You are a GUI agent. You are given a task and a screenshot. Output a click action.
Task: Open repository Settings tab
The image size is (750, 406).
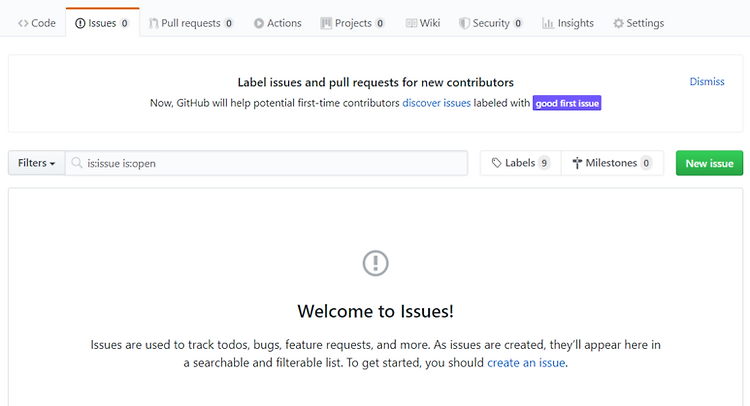click(639, 23)
